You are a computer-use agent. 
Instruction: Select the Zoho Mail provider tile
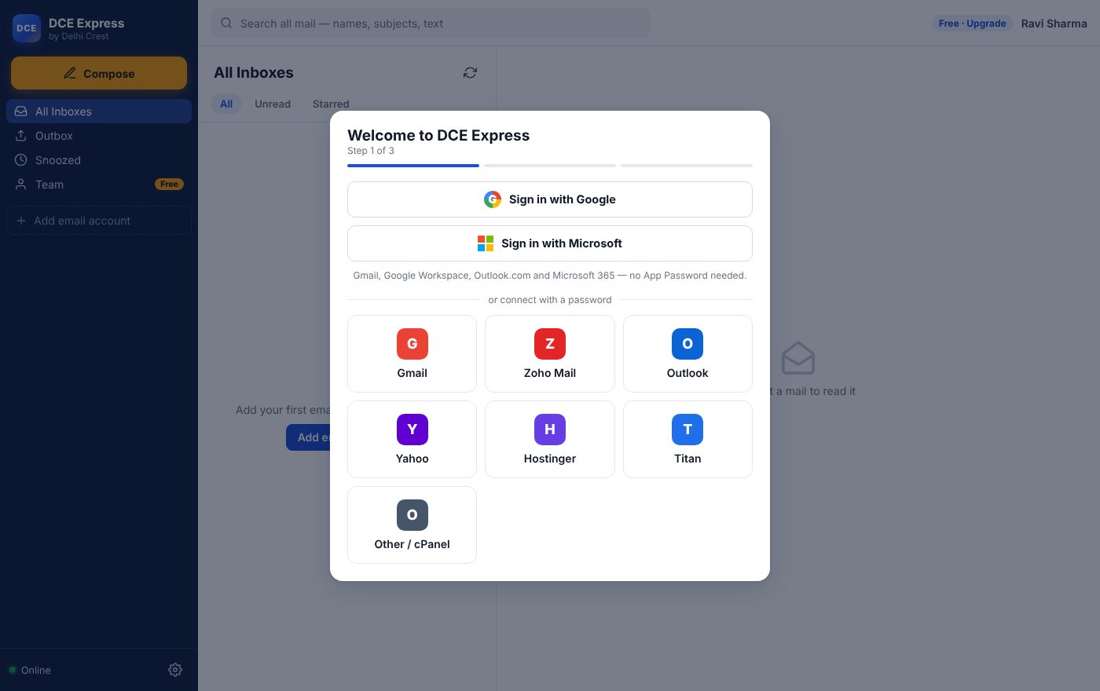(x=549, y=354)
